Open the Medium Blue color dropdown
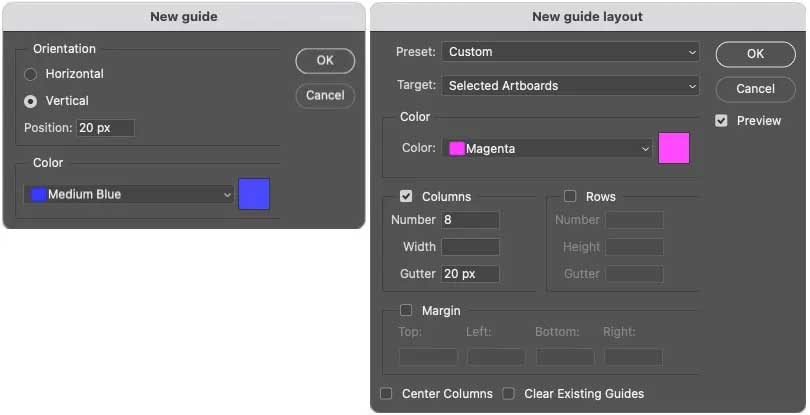 (129, 195)
